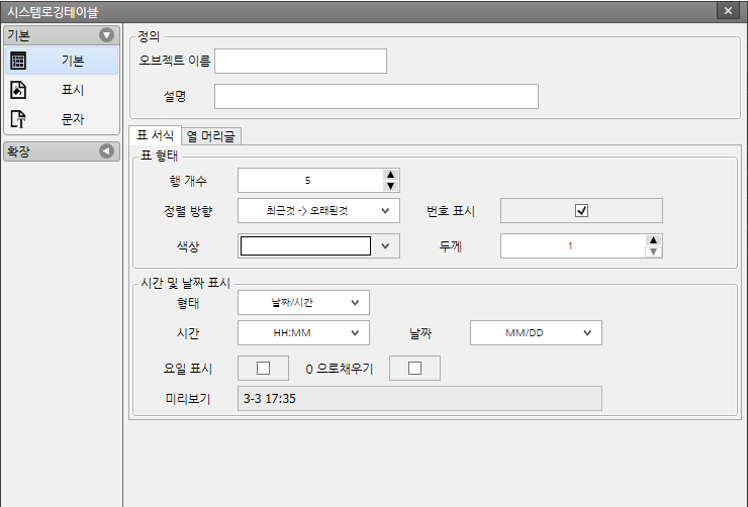748x507 pixels.
Task: Select the 기본 label in sidebar list
Action: pyautogui.click(x=73, y=61)
